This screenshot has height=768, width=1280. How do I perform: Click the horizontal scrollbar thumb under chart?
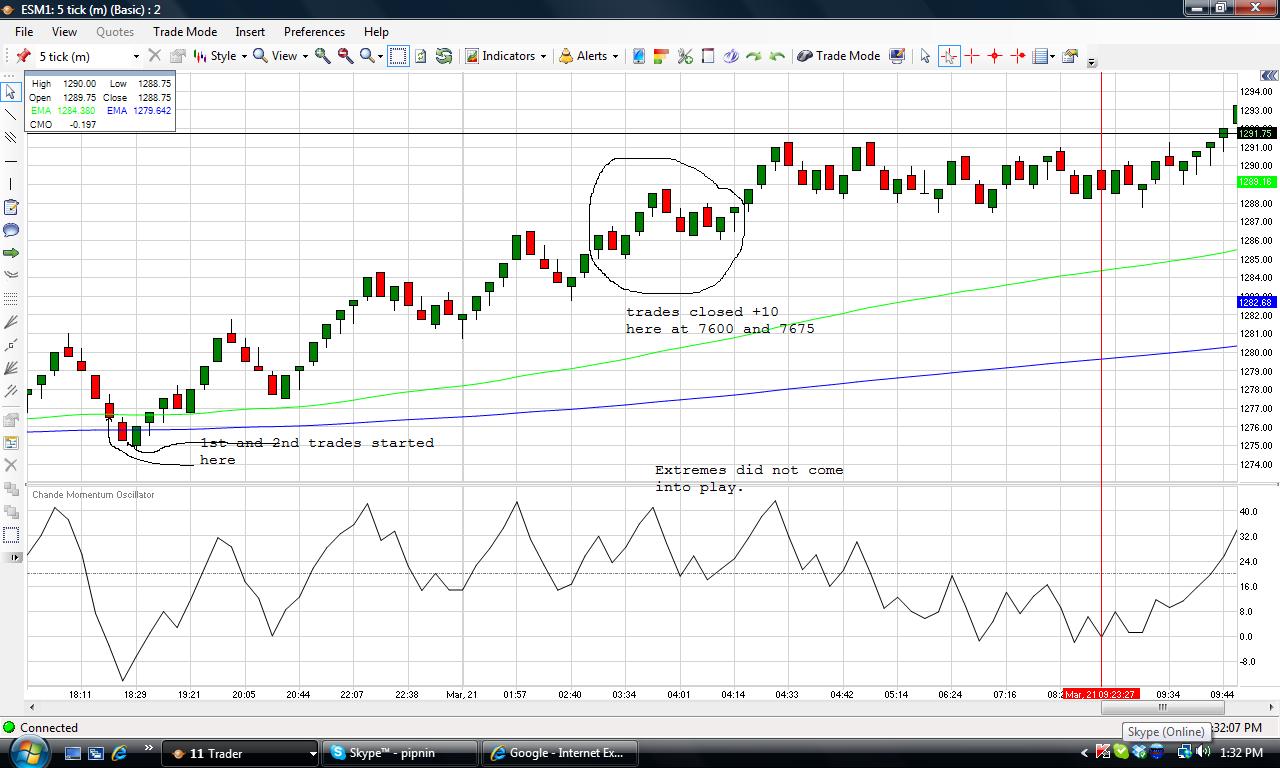(1162, 707)
